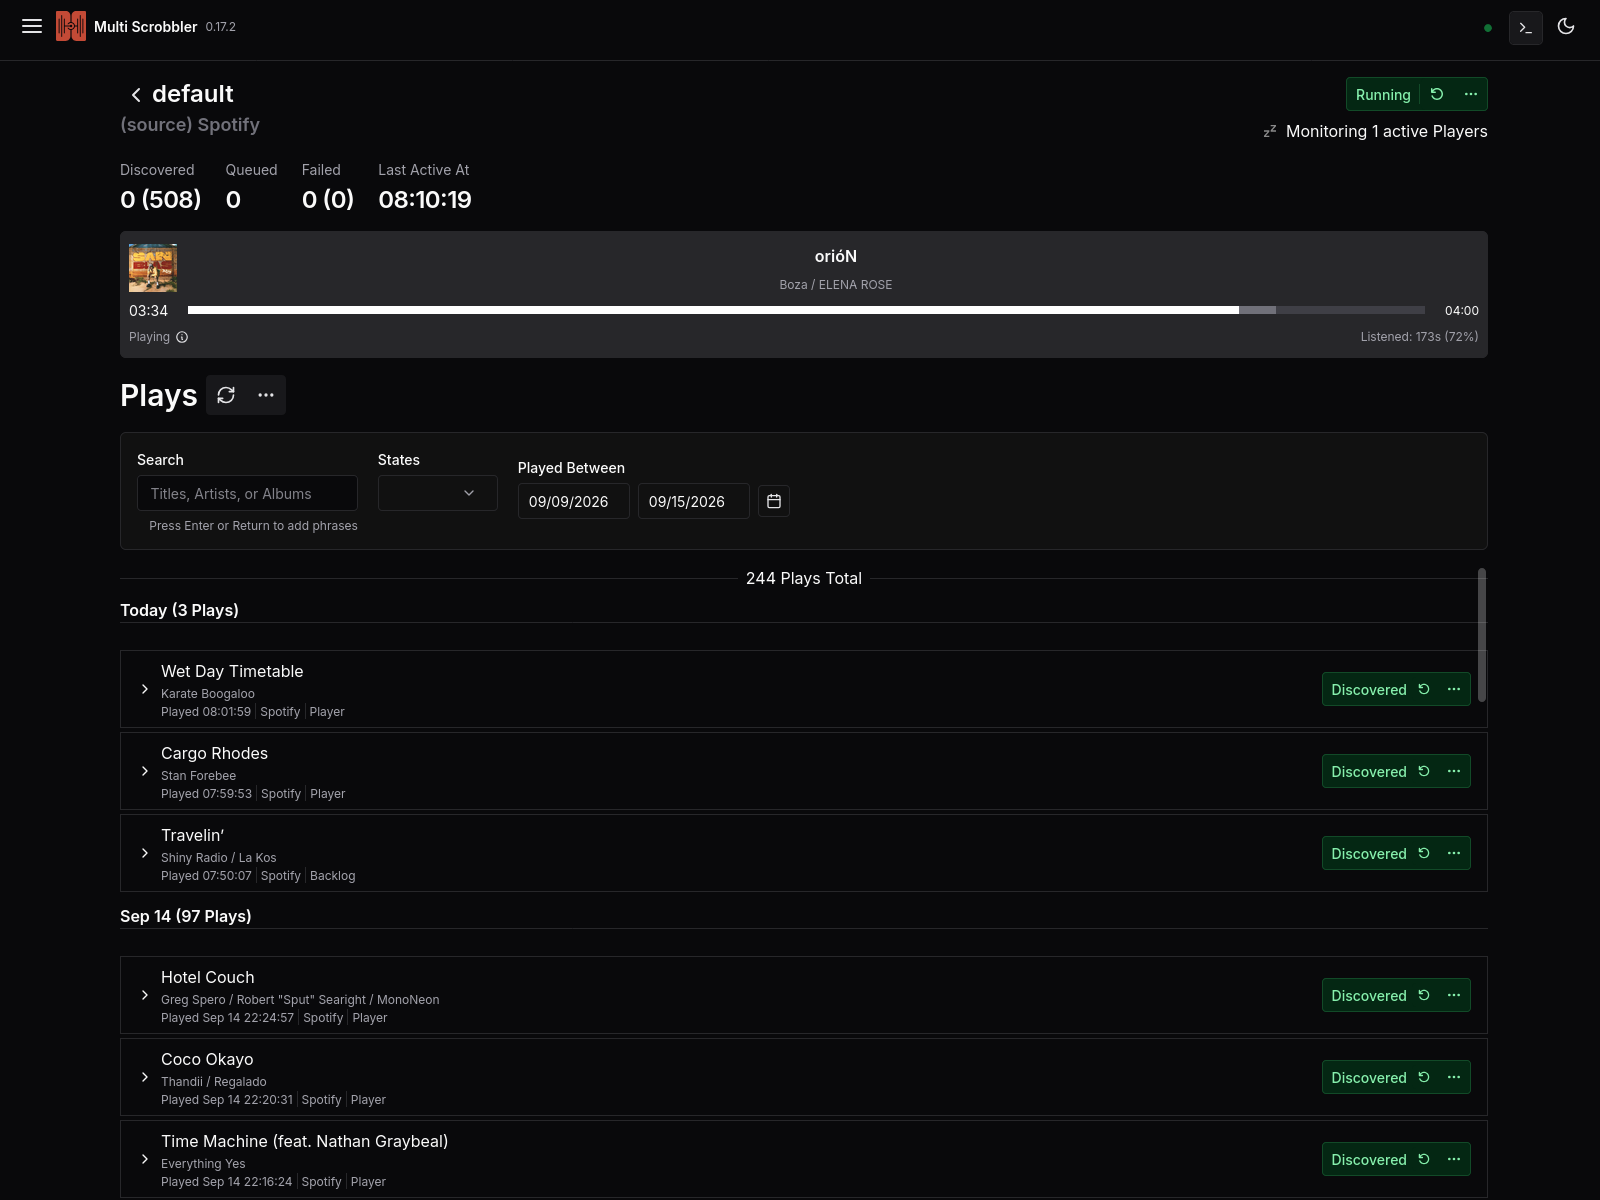Screen dimensions: 1600x1200
Task: Edit the 09/09/2026 start date
Action: coord(574,501)
